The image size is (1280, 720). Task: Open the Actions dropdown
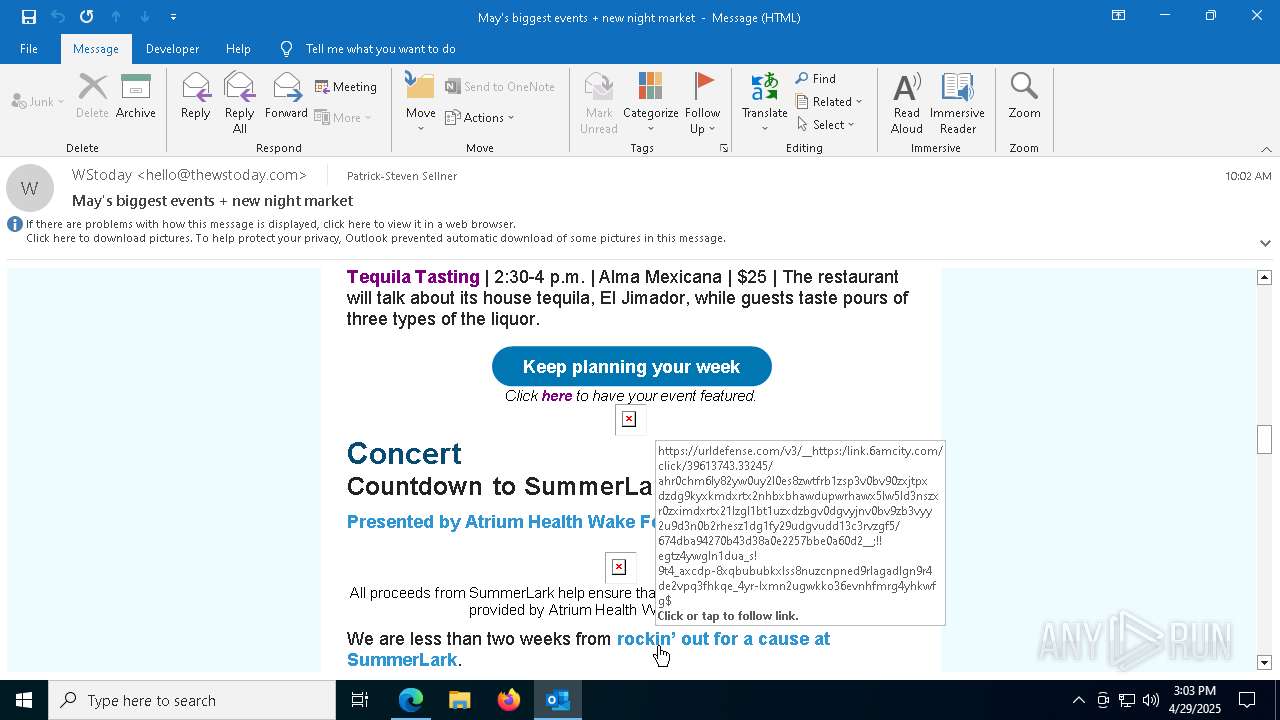pos(480,117)
